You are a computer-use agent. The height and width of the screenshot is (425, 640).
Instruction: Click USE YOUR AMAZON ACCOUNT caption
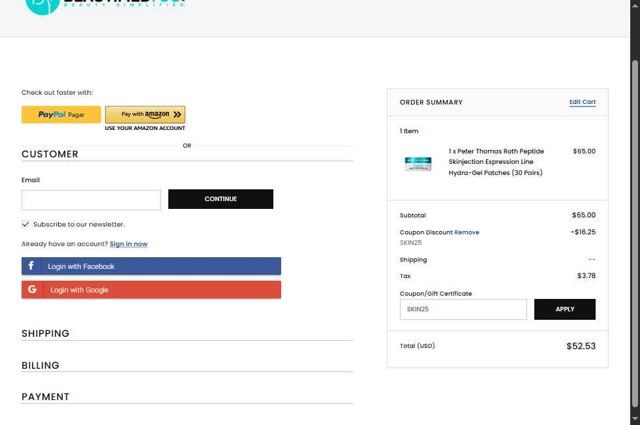click(145, 128)
